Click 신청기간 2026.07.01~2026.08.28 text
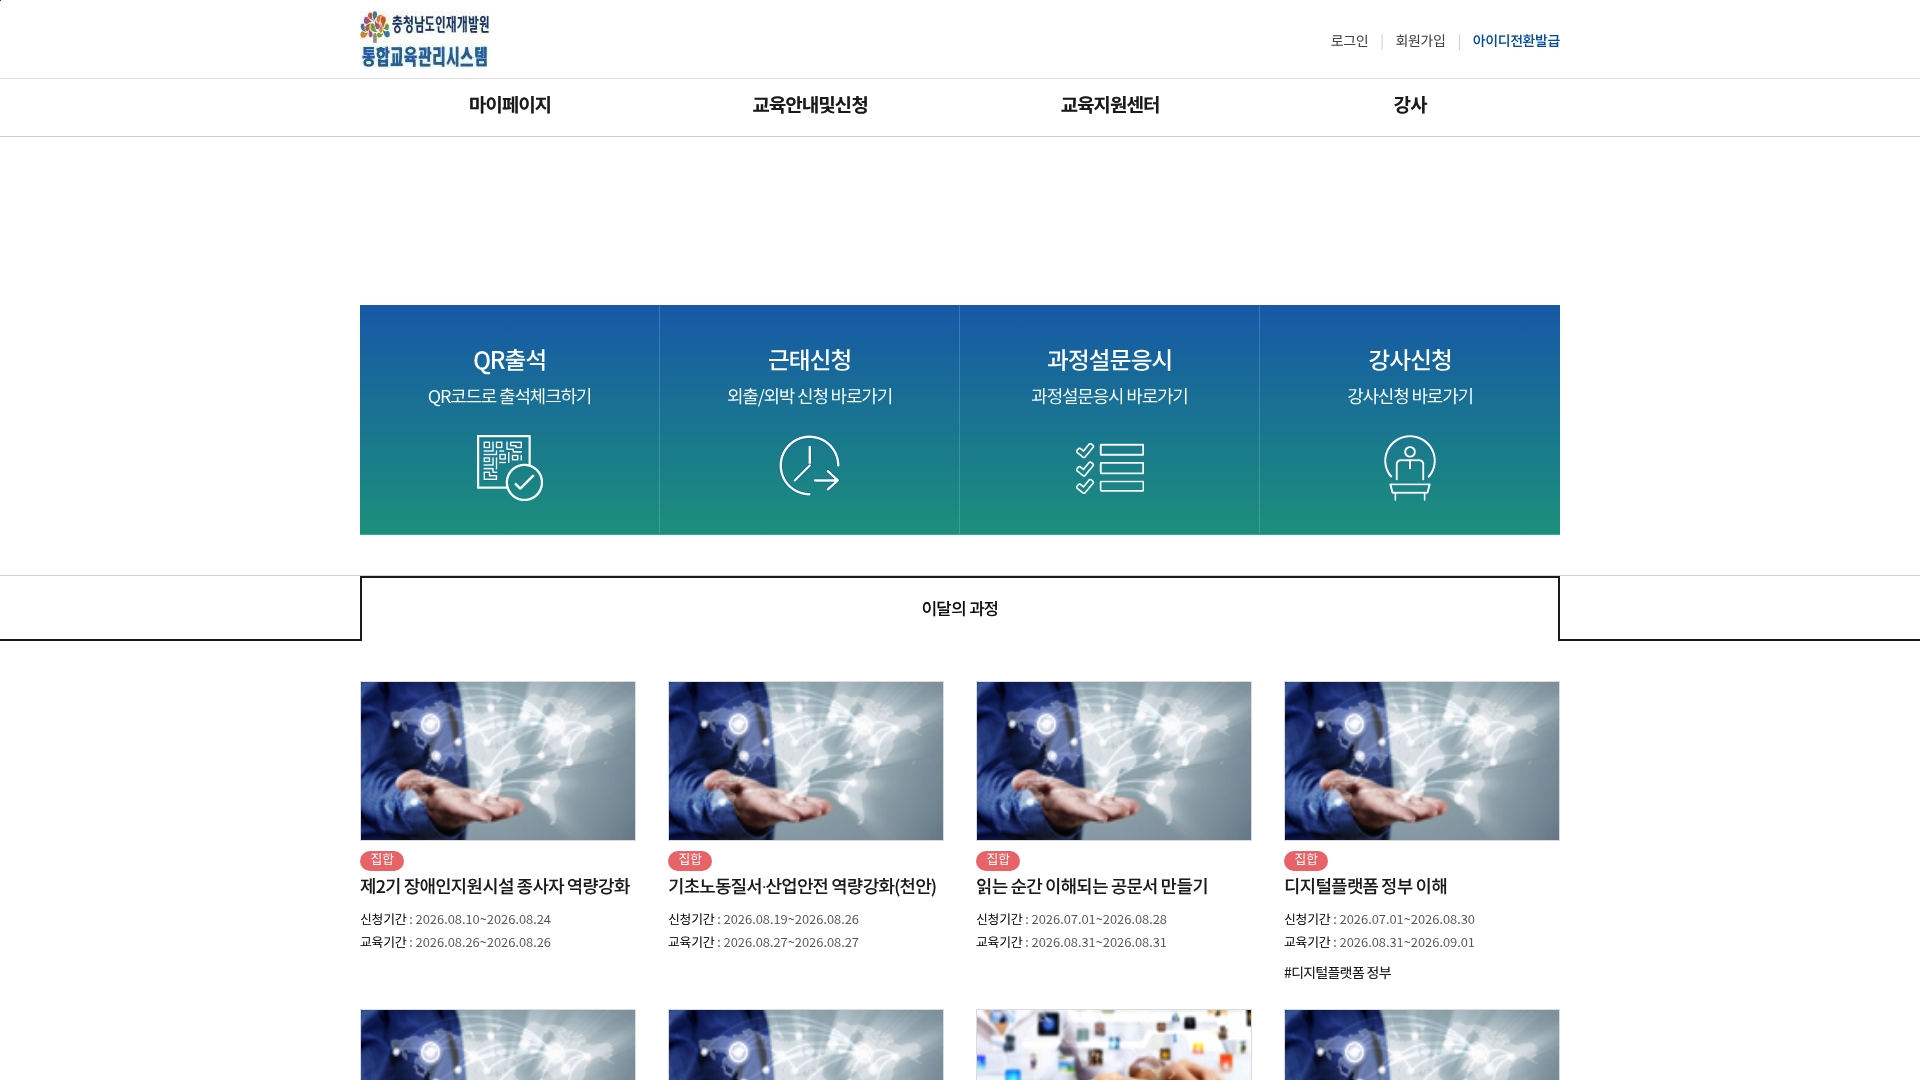The image size is (1920, 1080). pyautogui.click(x=1072, y=919)
